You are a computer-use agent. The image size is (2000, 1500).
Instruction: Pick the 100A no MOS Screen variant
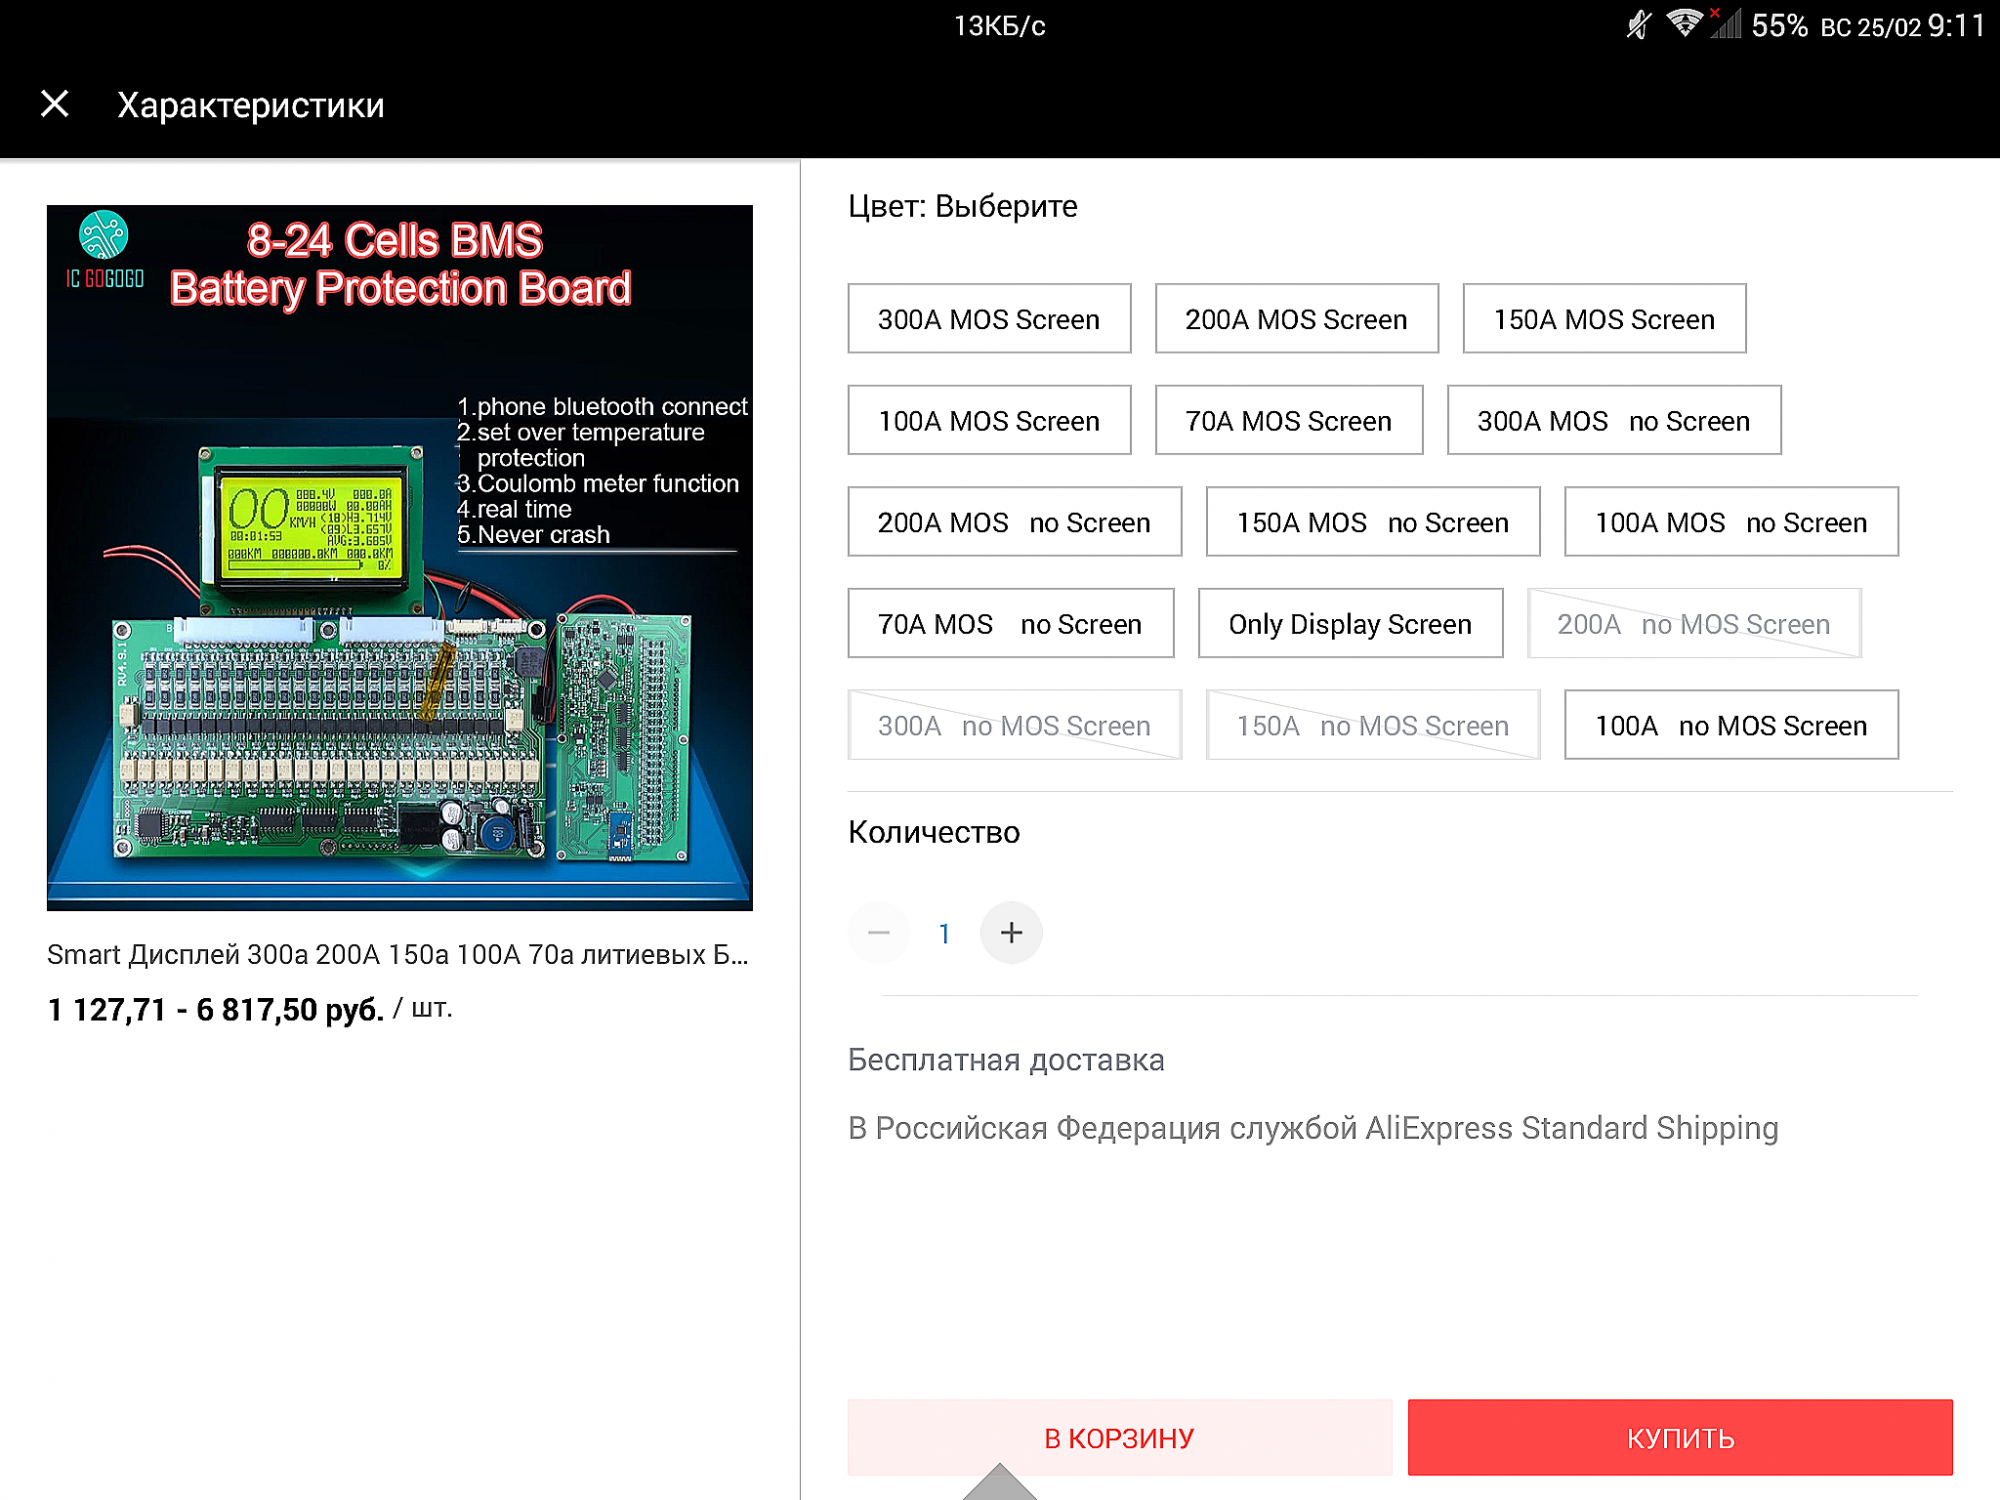coord(1730,725)
